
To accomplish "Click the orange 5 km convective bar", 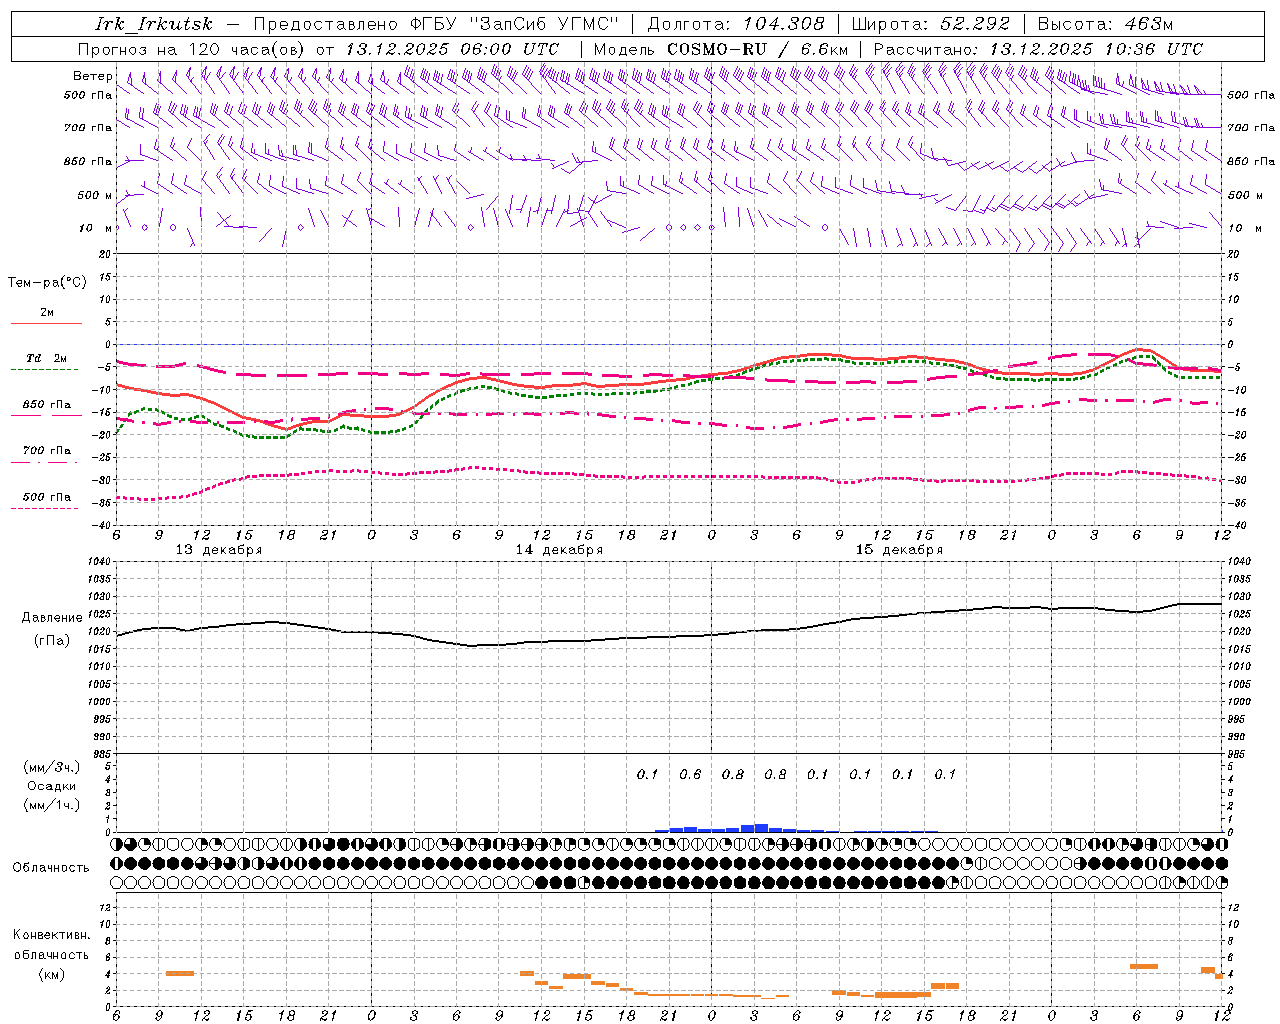I will click(1143, 966).
